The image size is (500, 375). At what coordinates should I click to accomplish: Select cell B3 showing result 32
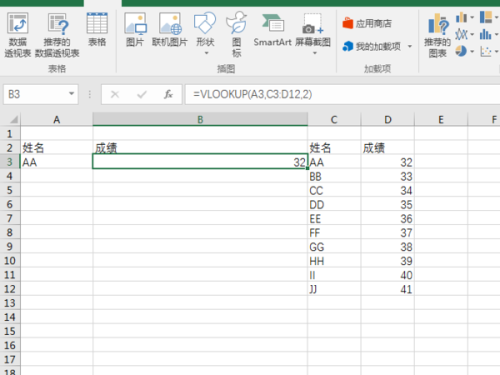tap(200, 162)
